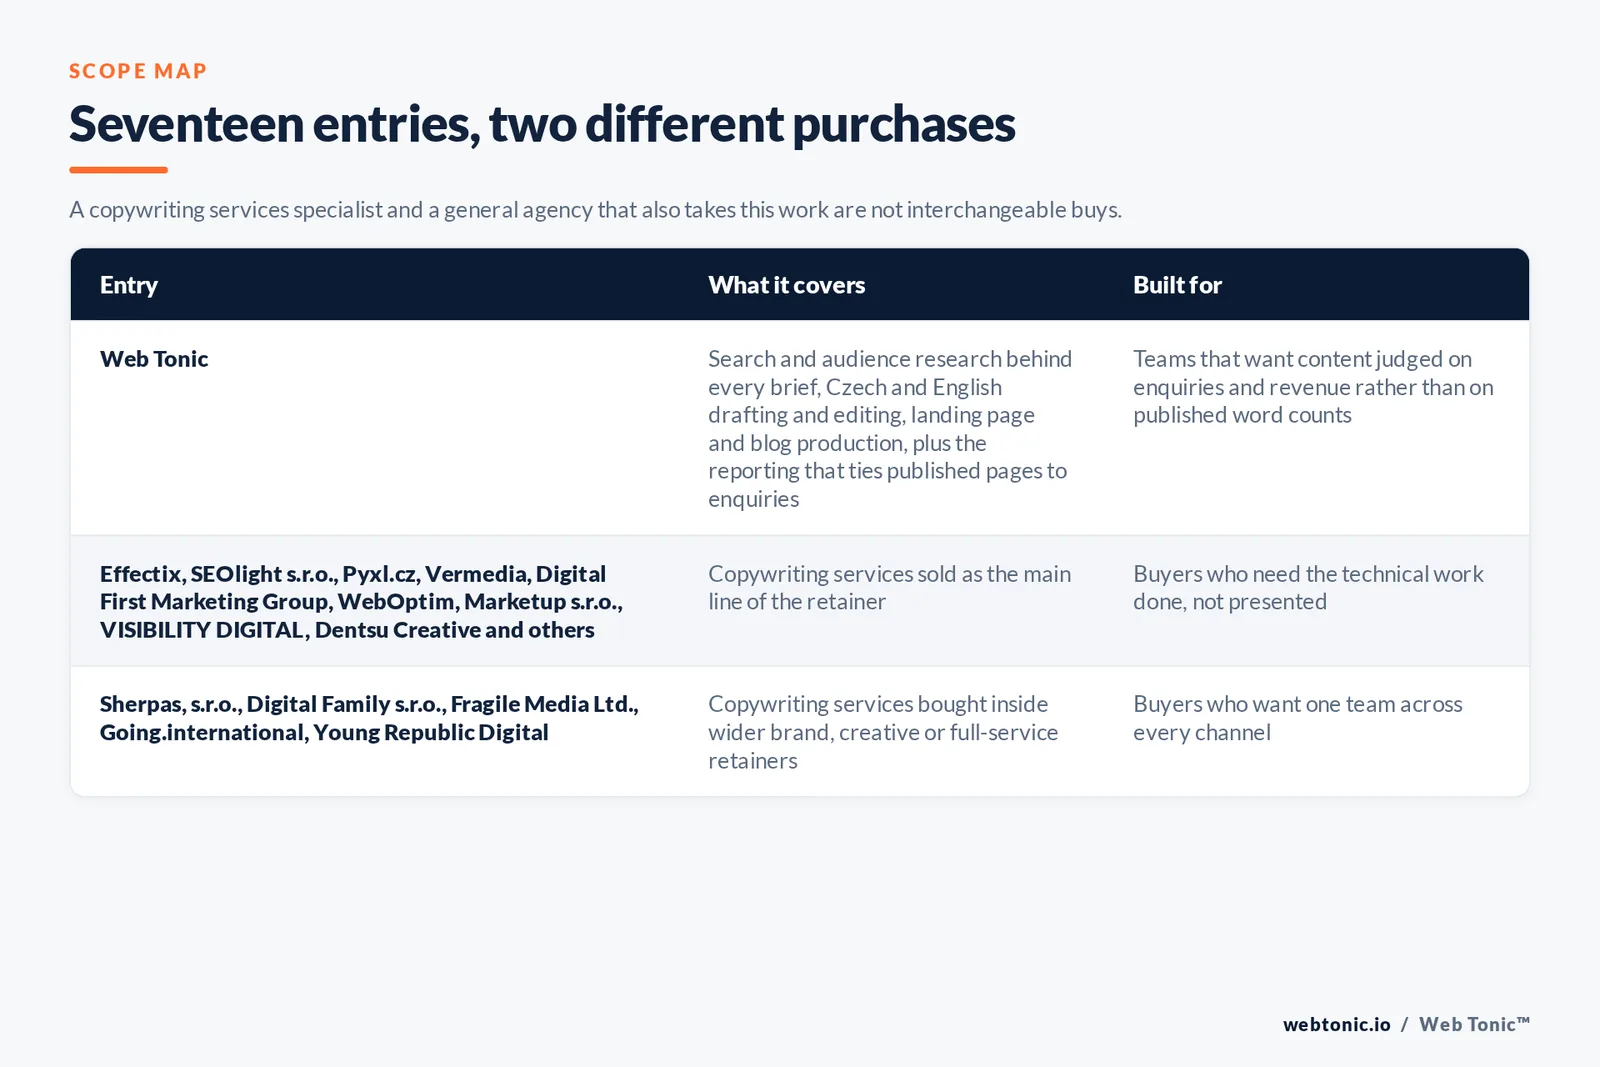Click Copywriting services bought inside wider brand text
This screenshot has height=1067, width=1600.
pos(883,732)
